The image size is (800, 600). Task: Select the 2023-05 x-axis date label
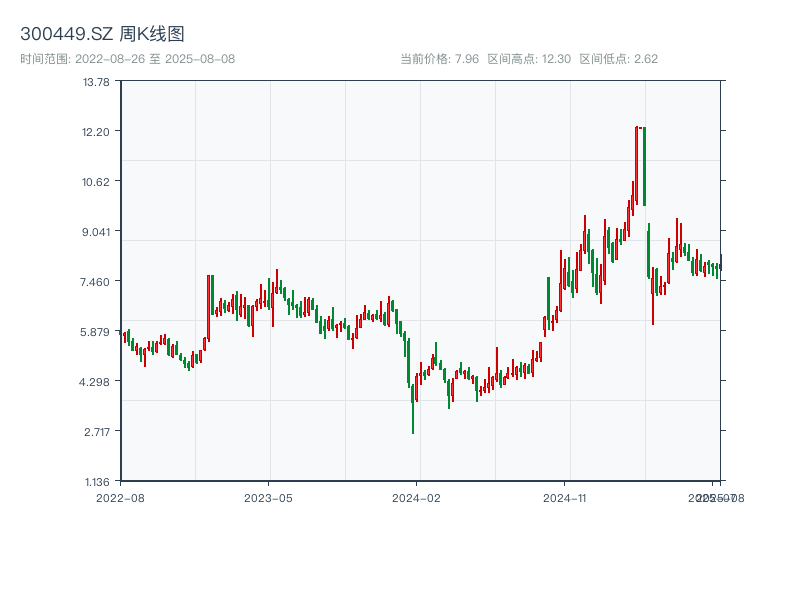pyautogui.click(x=268, y=497)
